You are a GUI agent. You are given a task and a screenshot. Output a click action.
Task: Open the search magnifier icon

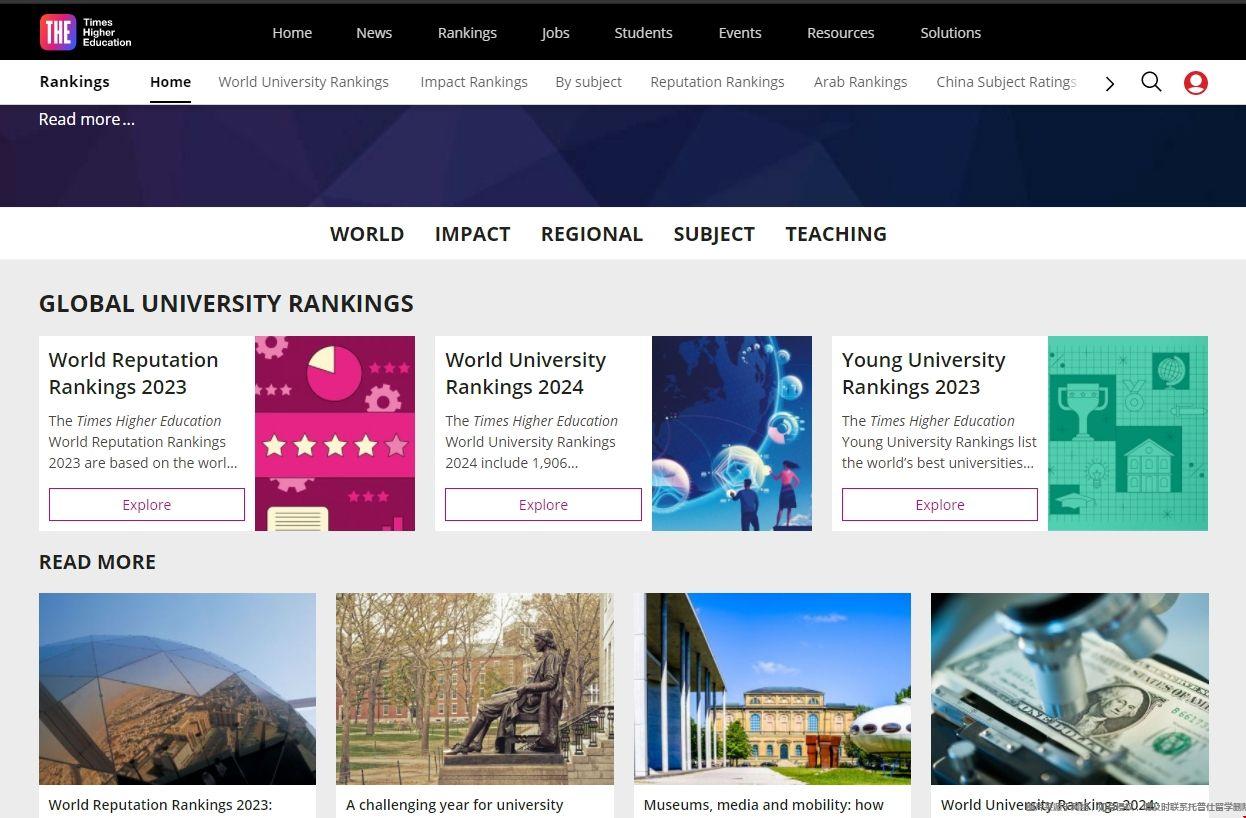[1151, 82]
